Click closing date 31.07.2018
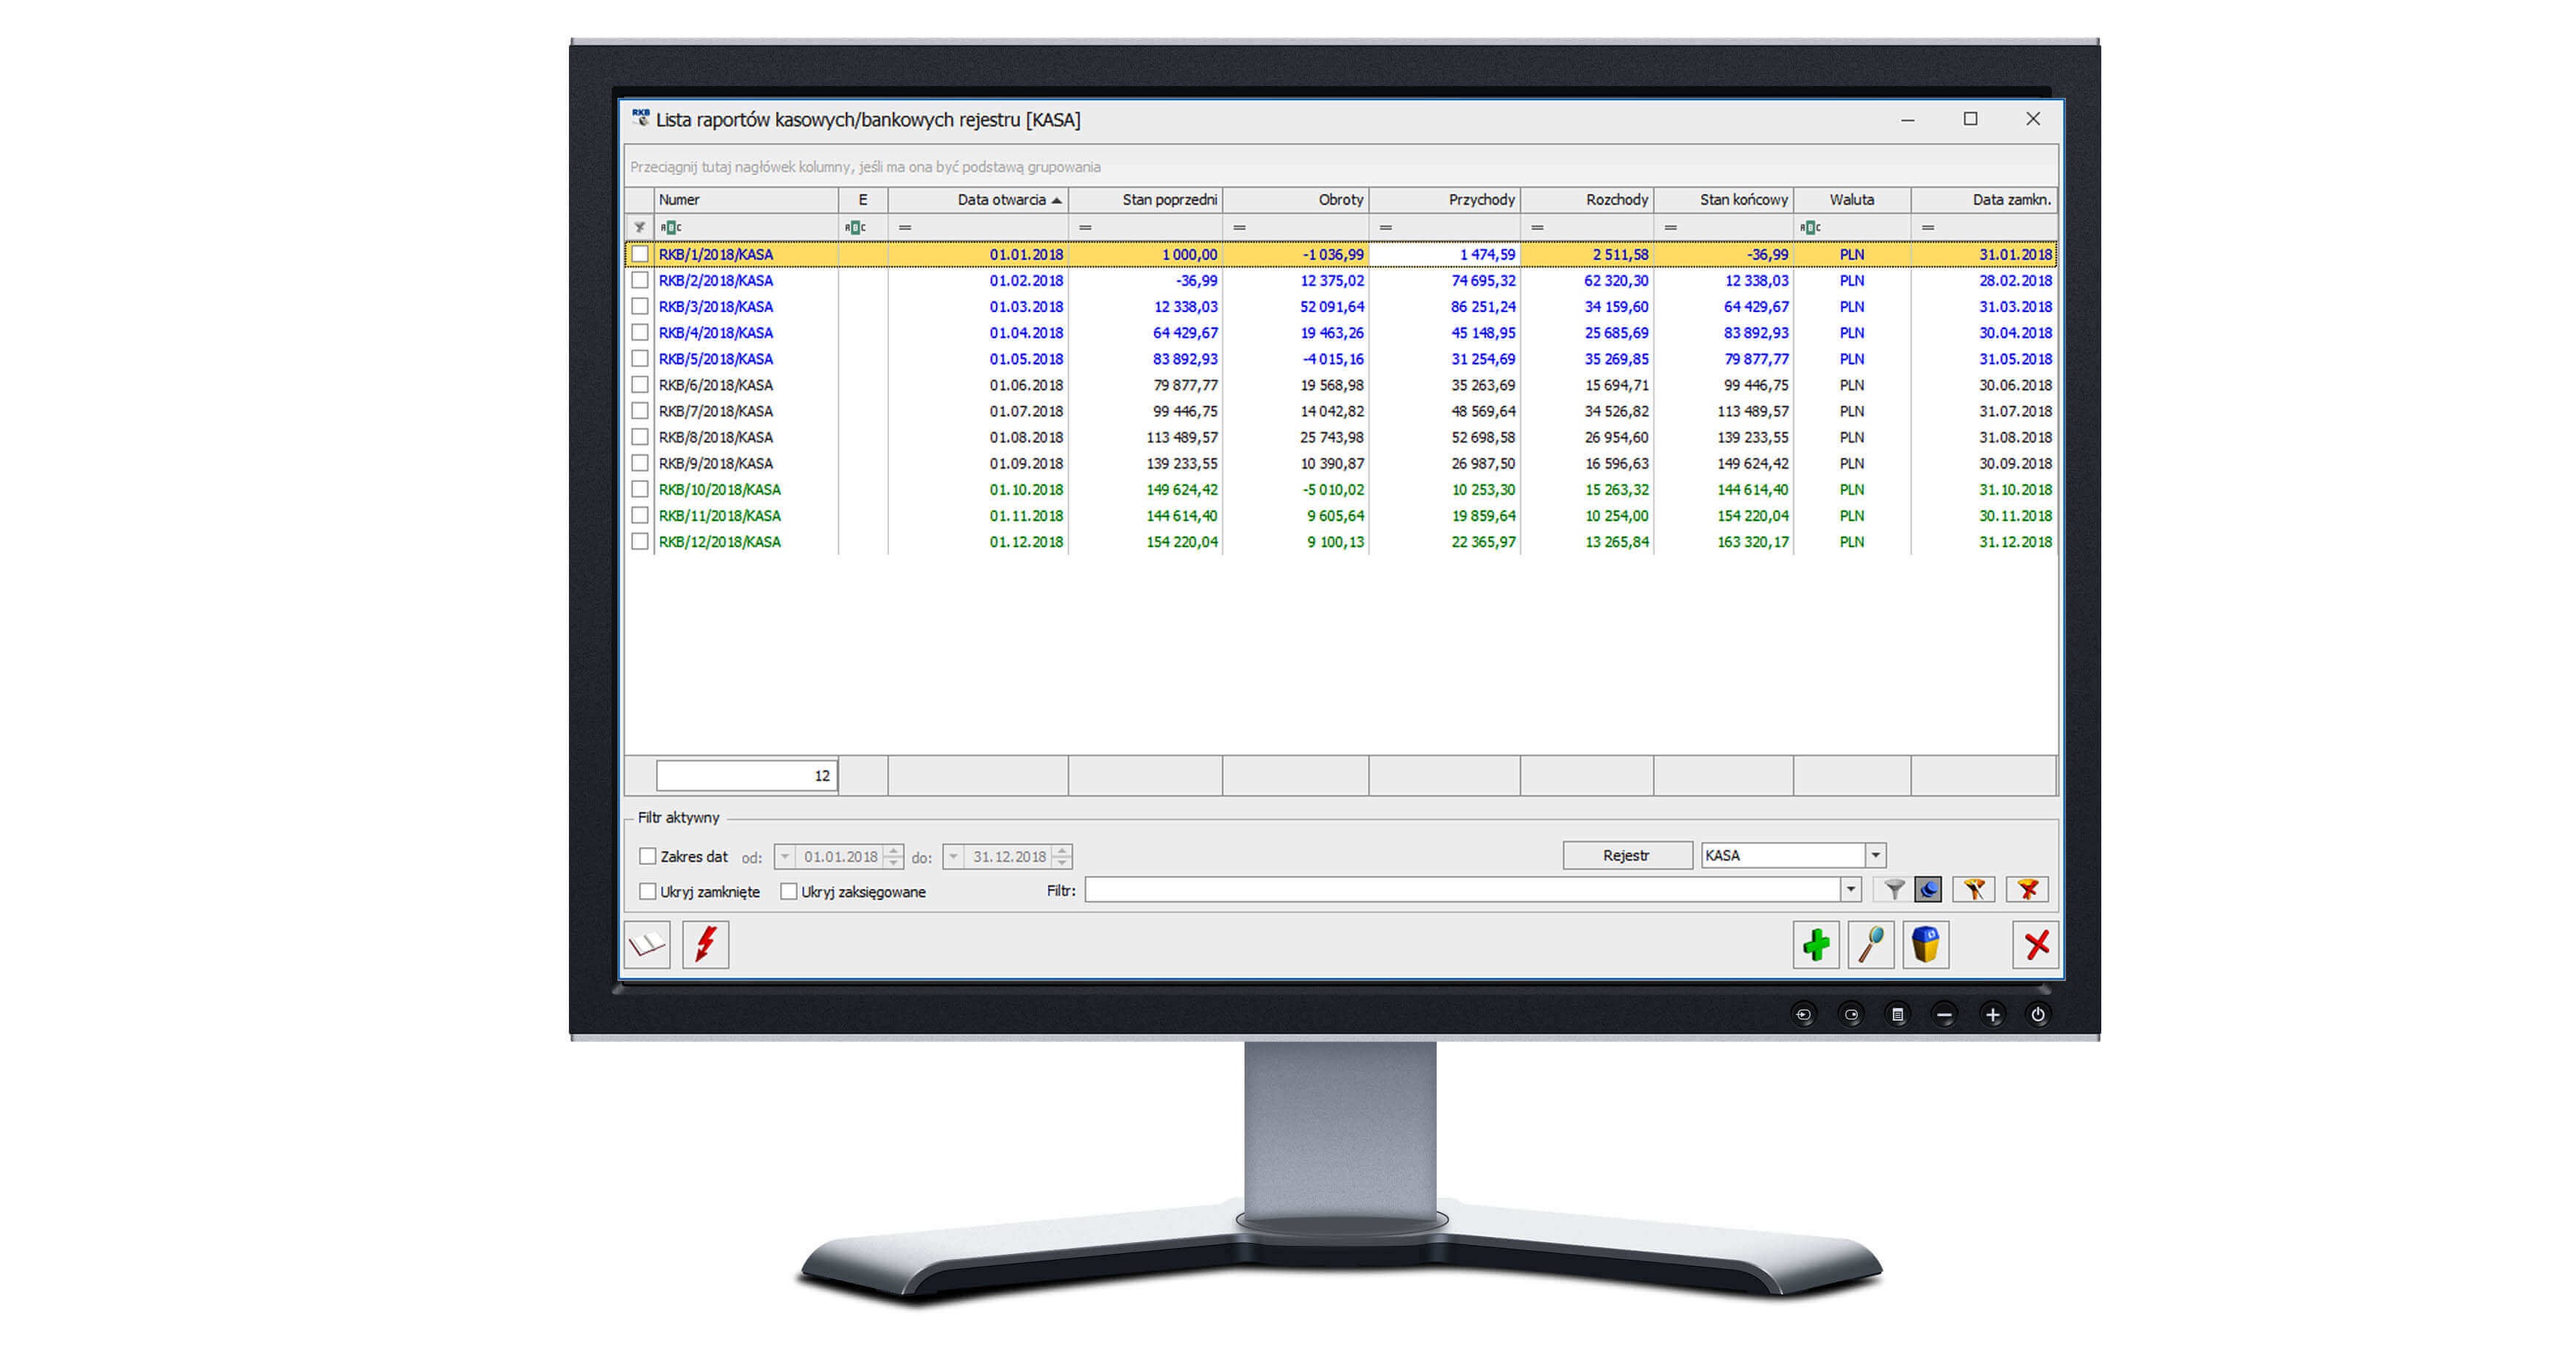Image resolution: width=2576 pixels, height=1360 pixels. (2015, 411)
